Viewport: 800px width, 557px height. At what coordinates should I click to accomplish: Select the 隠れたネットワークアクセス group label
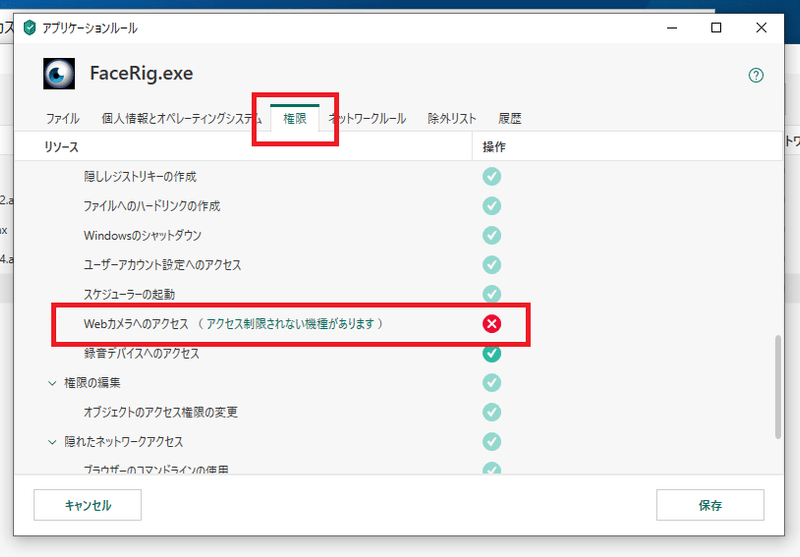point(123,442)
